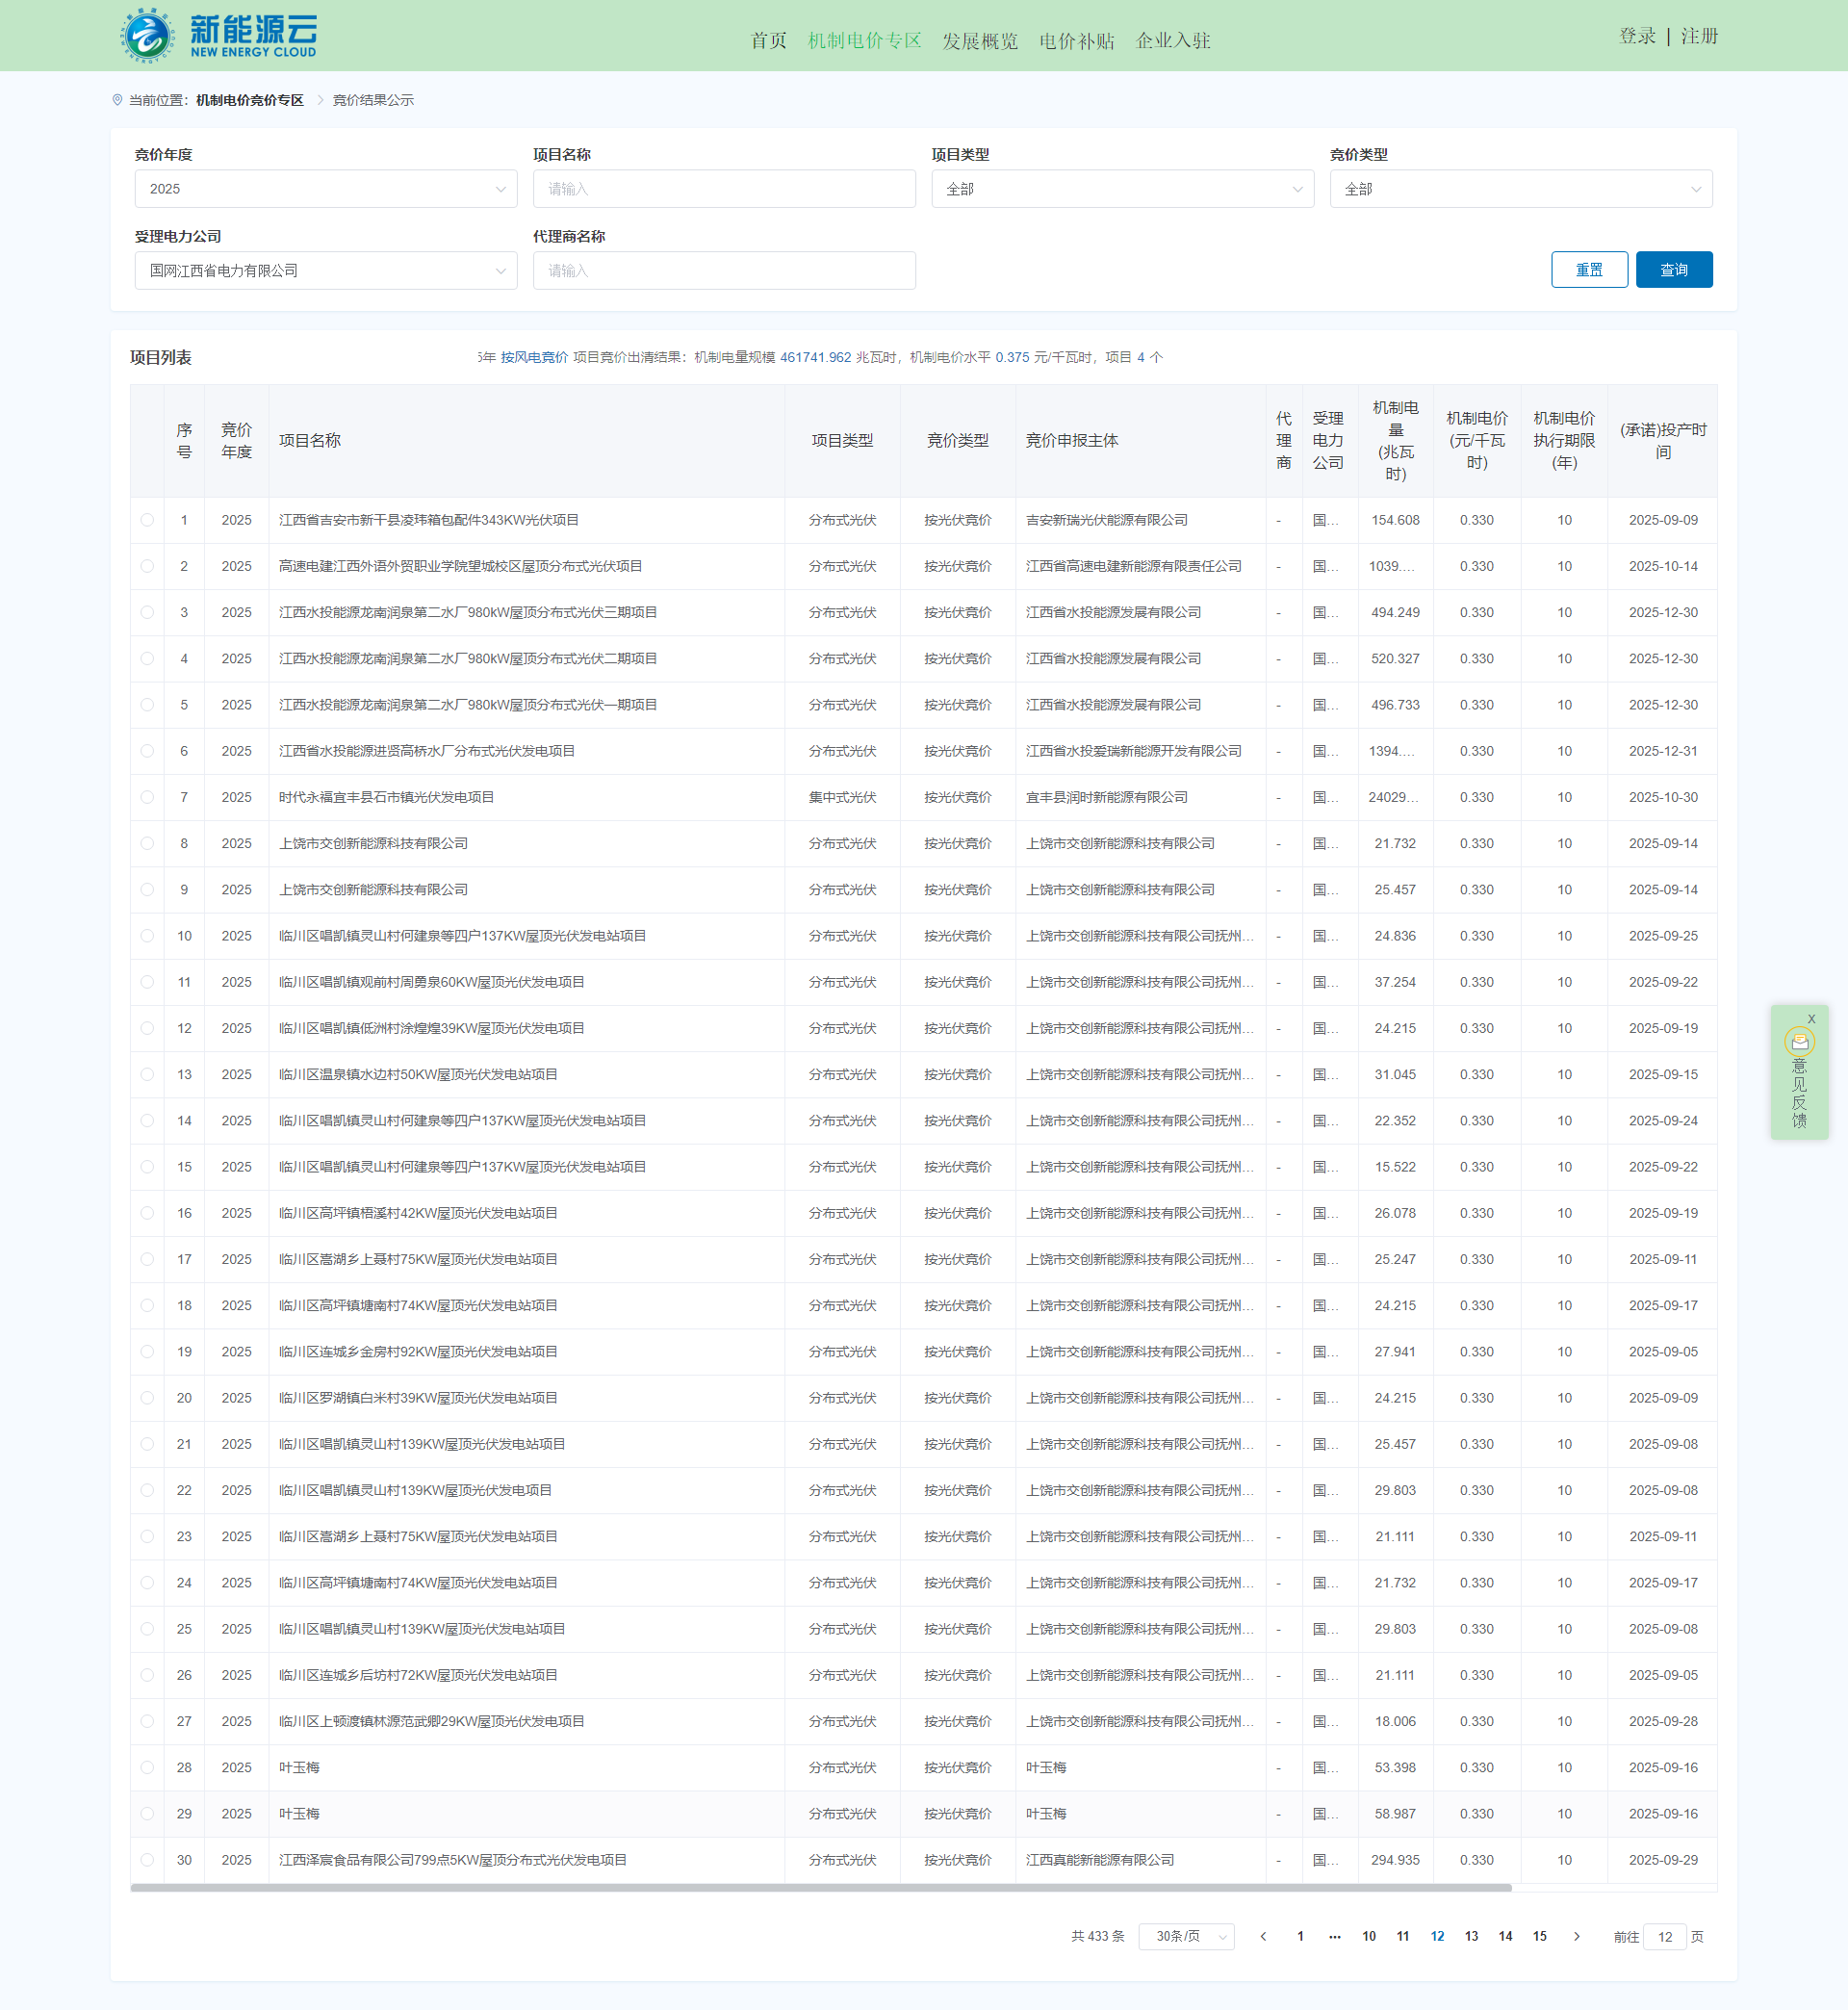Go to next page arrow

point(1576,1937)
